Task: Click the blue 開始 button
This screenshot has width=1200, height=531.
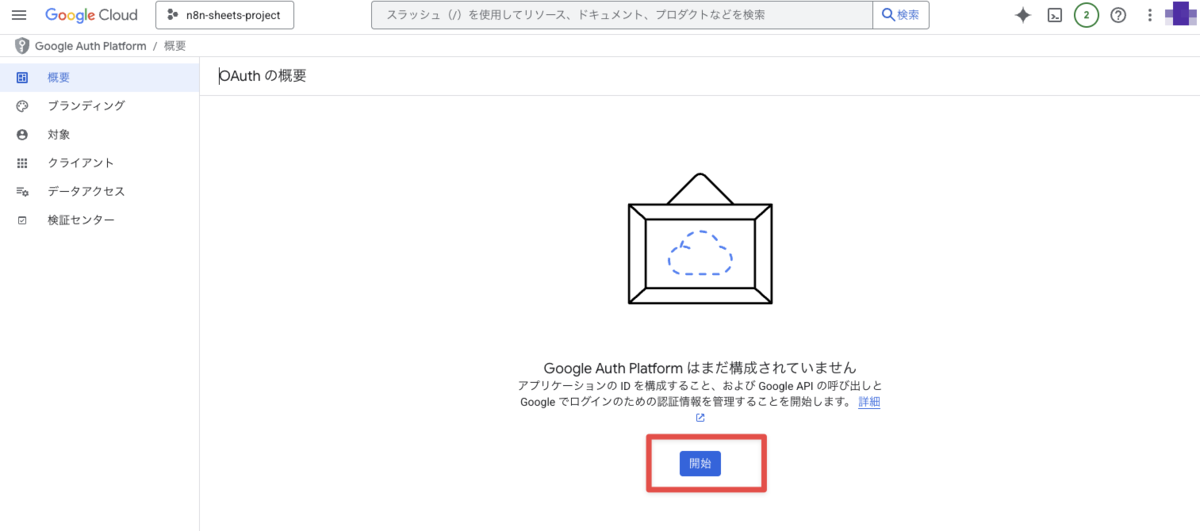Action: [700, 464]
